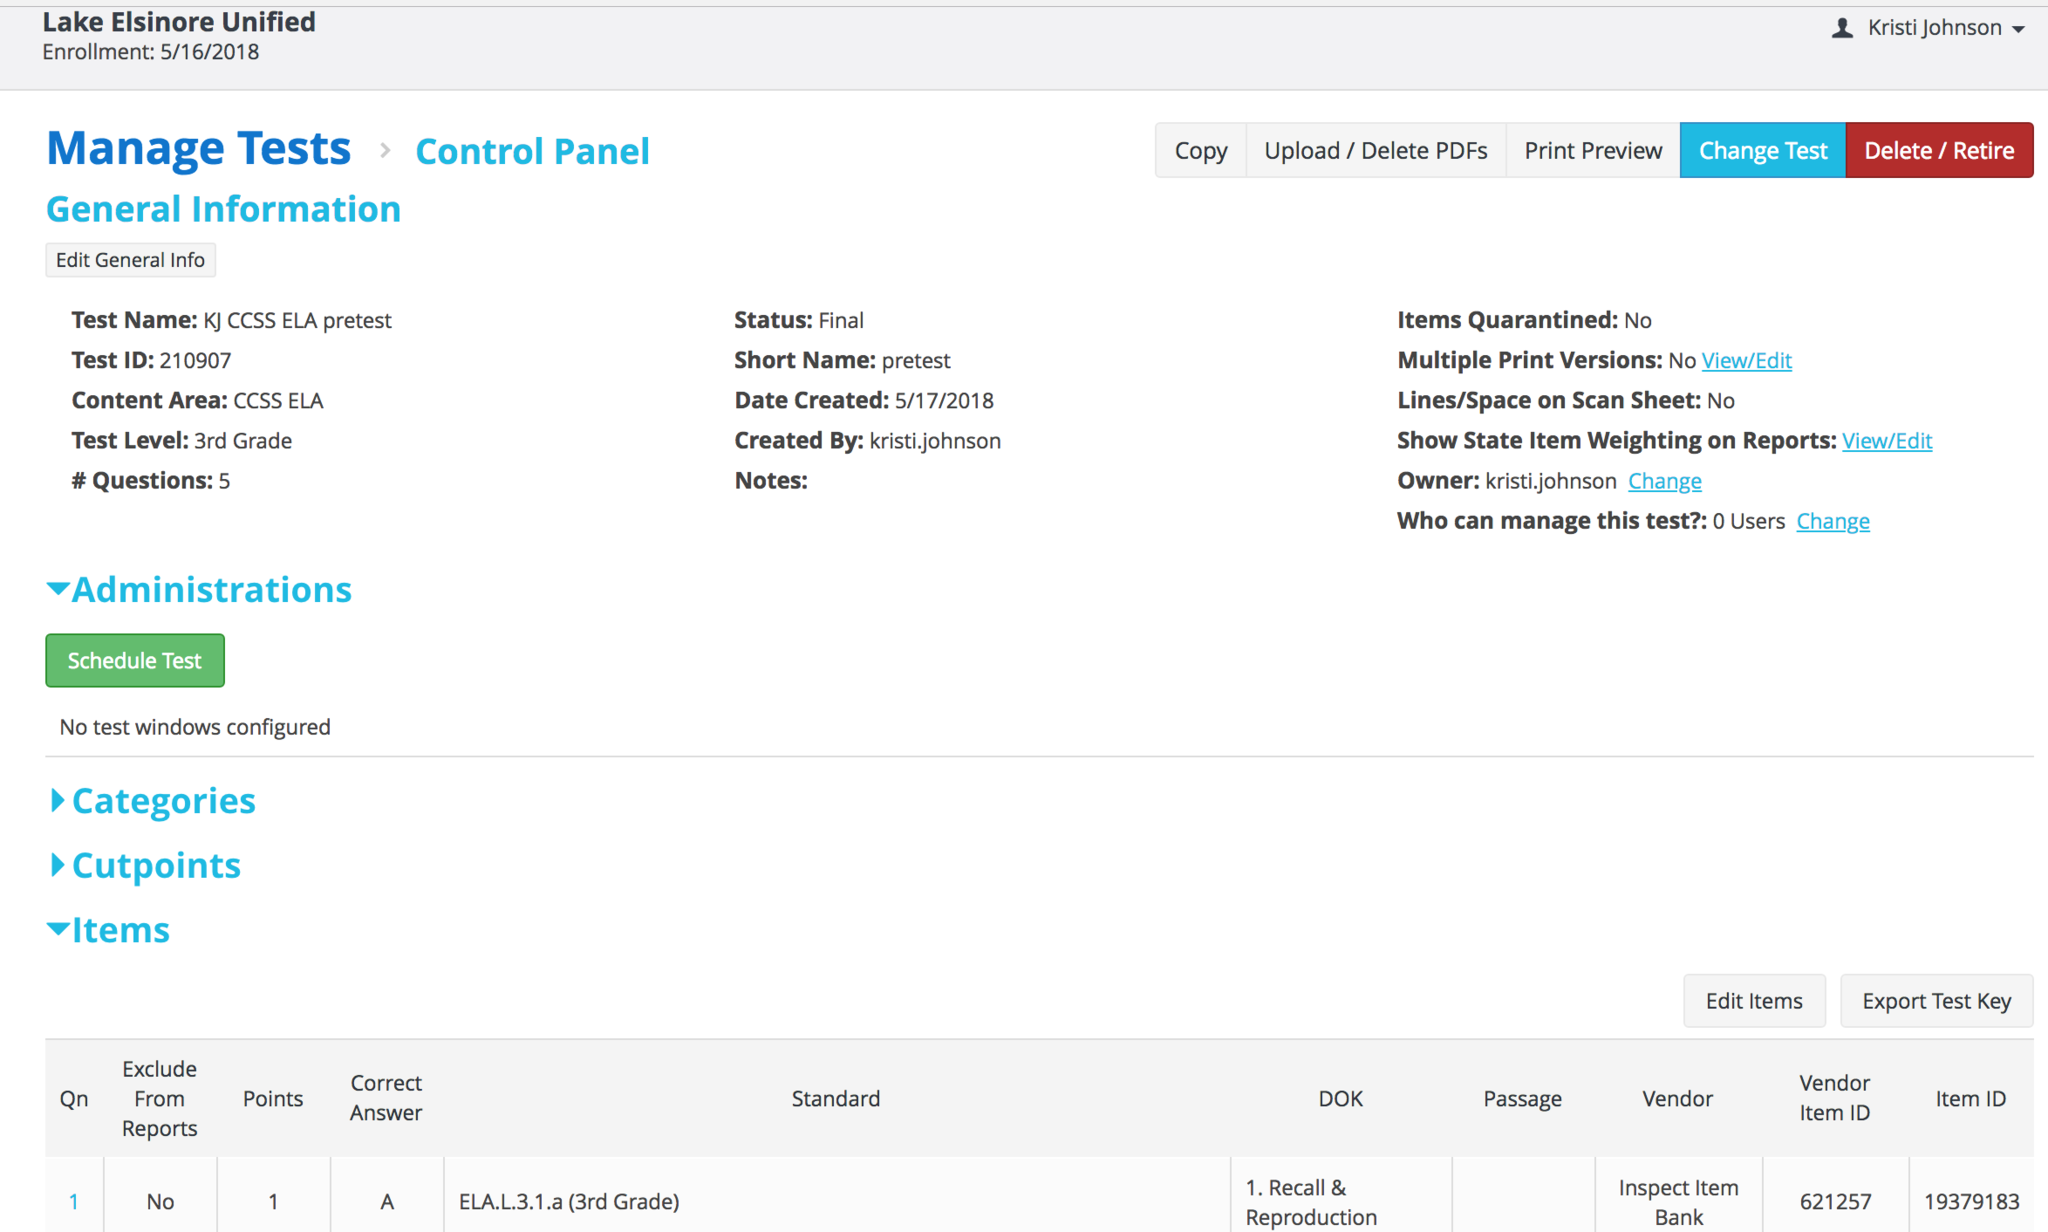This screenshot has height=1232, width=2048.
Task: Click the user profile icon
Action: (1842, 28)
